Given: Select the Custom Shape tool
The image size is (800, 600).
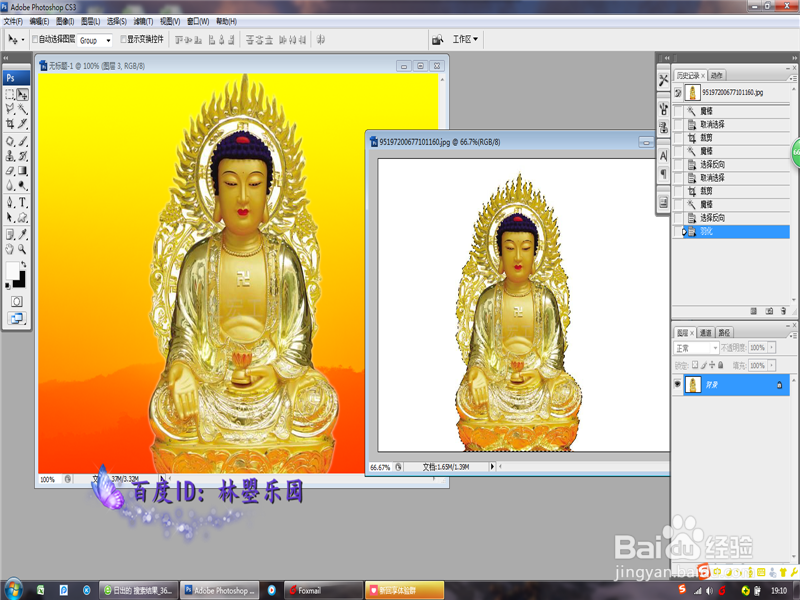Looking at the screenshot, I should [22, 217].
